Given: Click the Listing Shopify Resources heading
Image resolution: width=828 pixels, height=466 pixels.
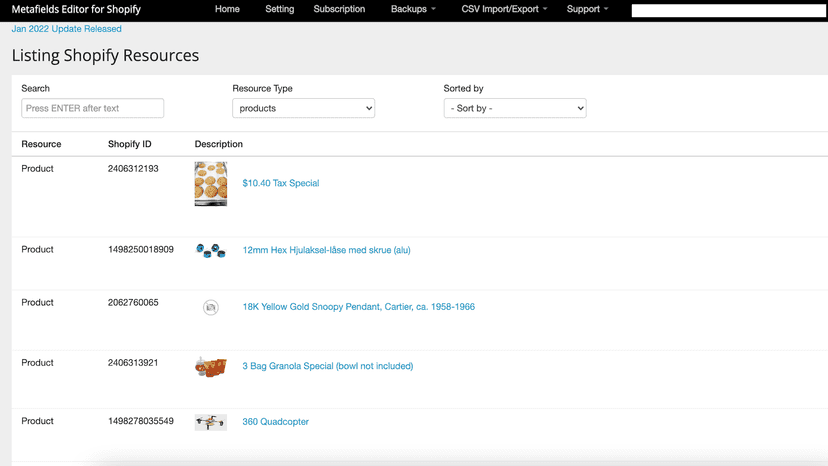Looking at the screenshot, I should (x=105, y=55).
